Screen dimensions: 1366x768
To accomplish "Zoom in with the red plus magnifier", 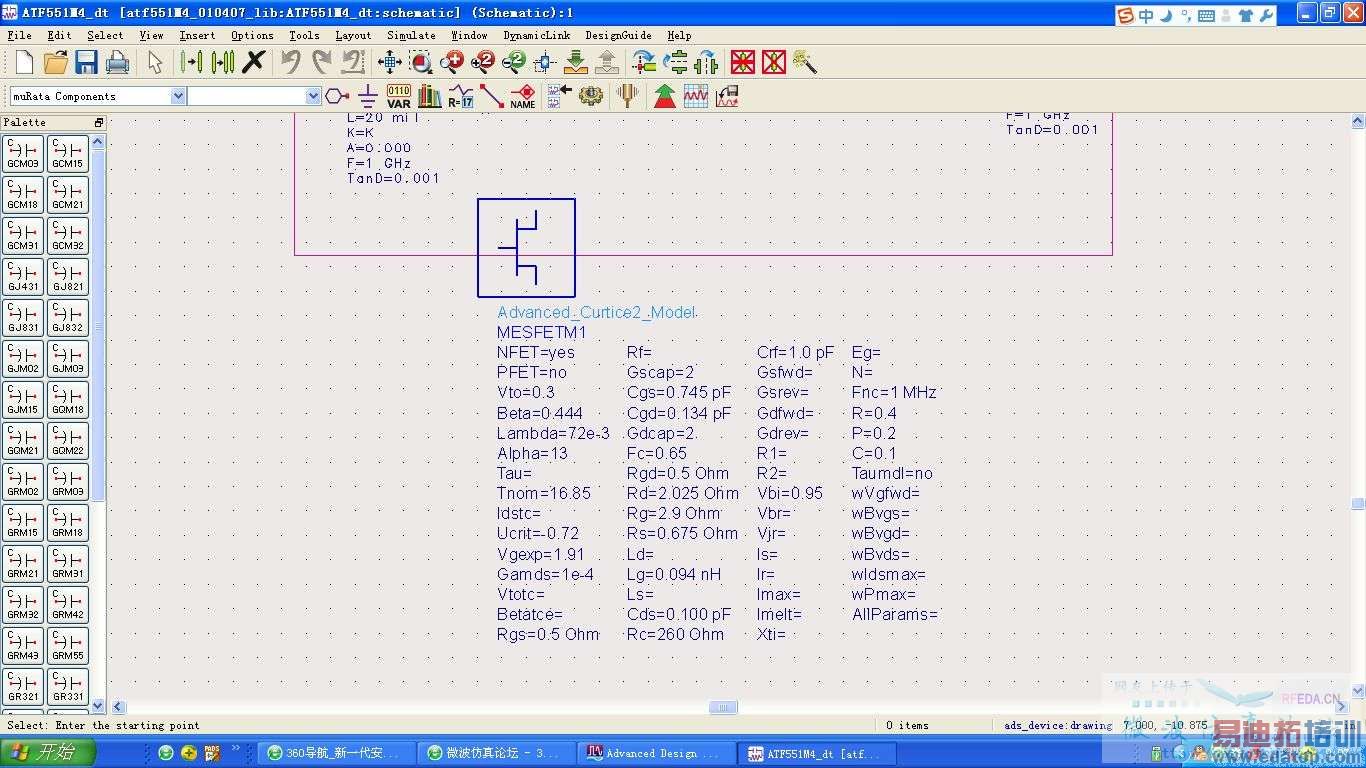I will tap(452, 62).
